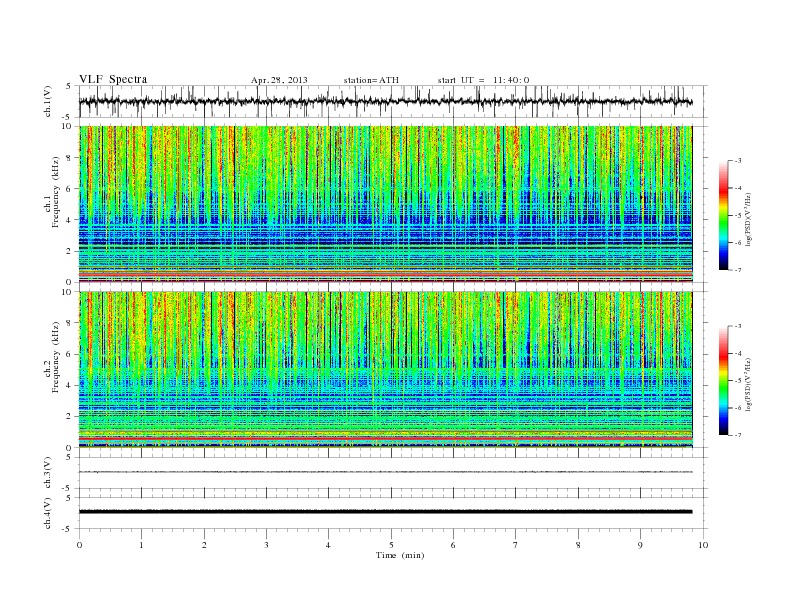Click the ch.1(V) axis label
Image resolution: width=792 pixels, height=612 pixels.
point(48,101)
